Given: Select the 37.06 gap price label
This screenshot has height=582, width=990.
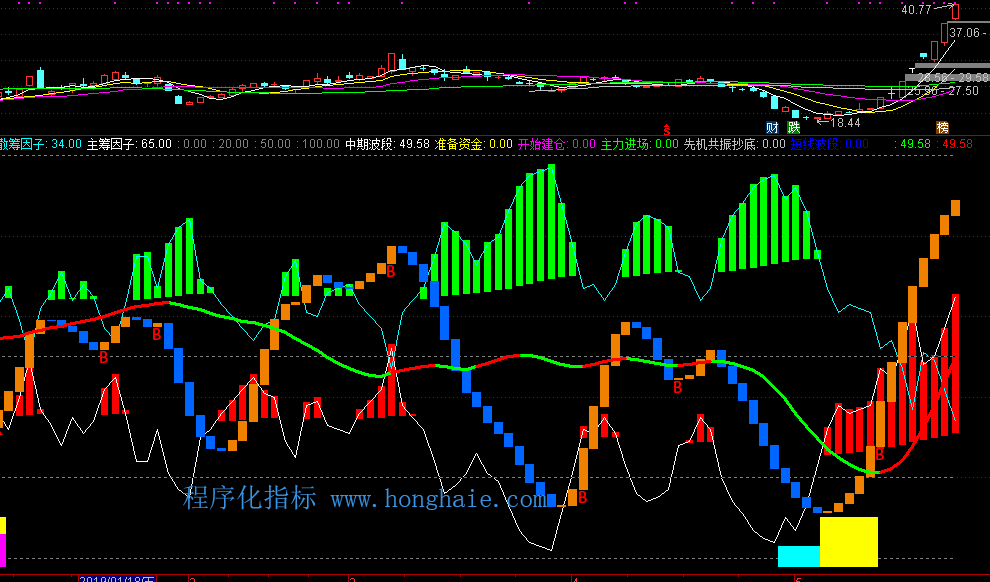Looking at the screenshot, I should [x=967, y=33].
